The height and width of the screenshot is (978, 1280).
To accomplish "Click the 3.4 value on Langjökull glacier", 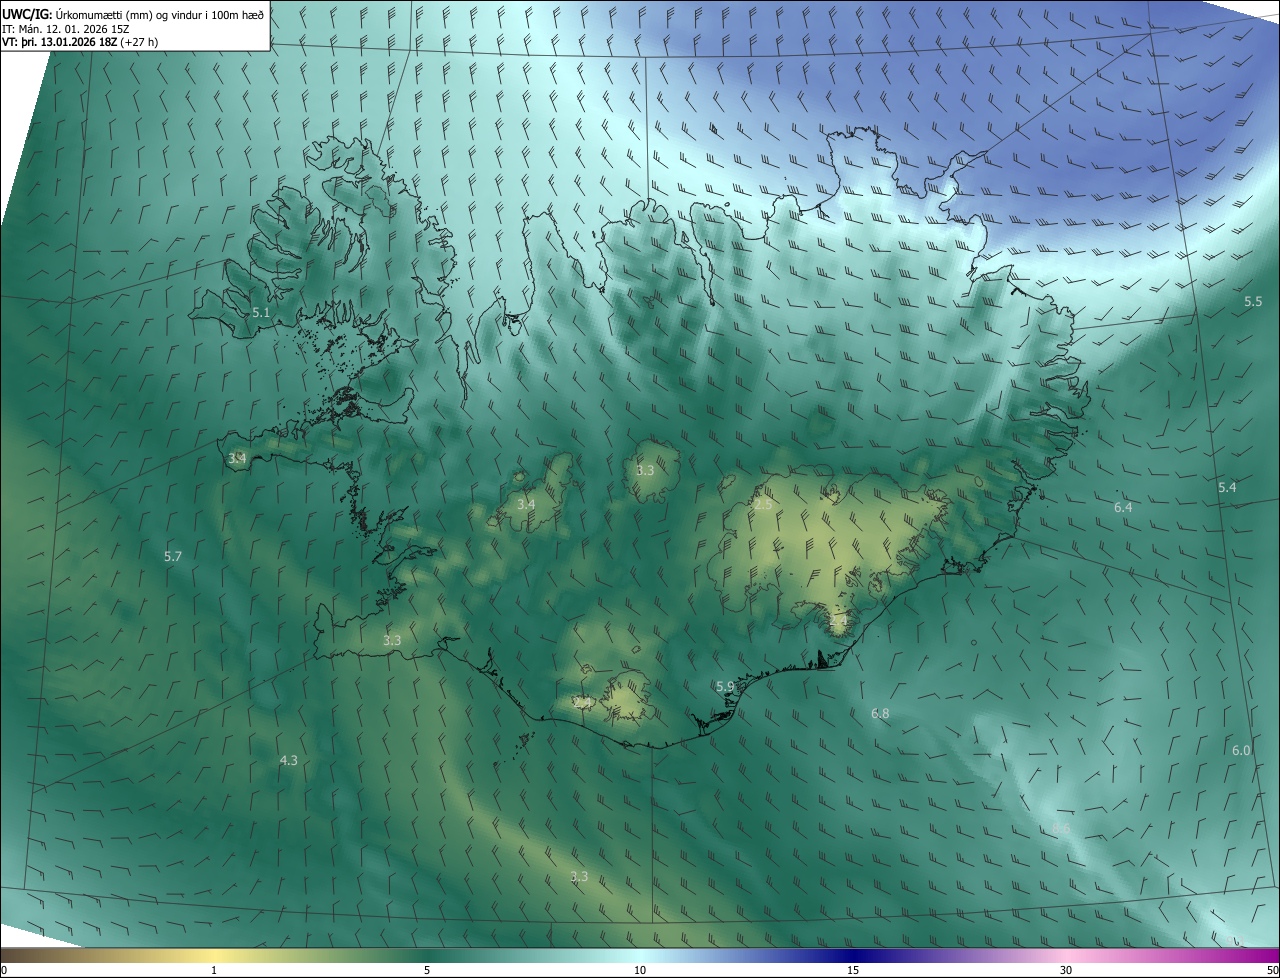I will (x=526, y=505).
